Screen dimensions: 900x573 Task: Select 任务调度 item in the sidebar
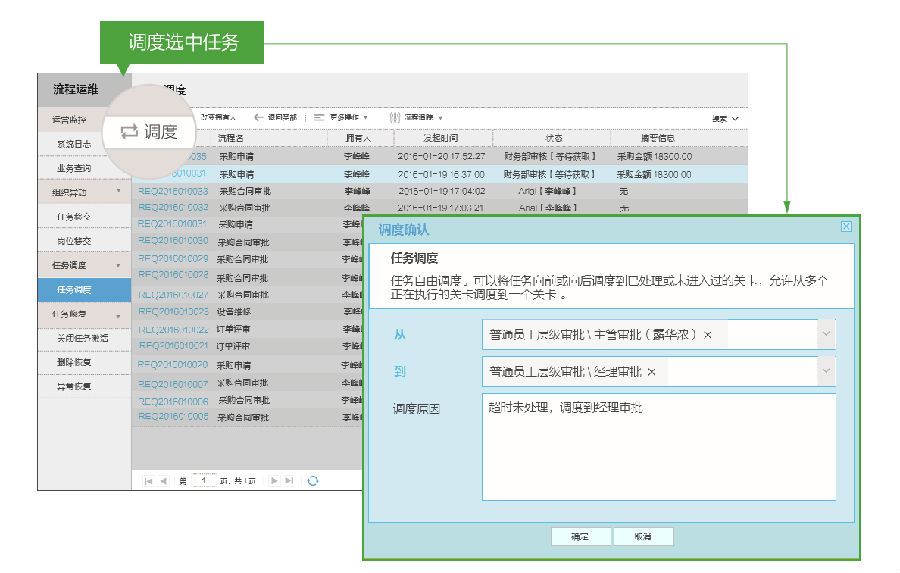(x=75, y=290)
